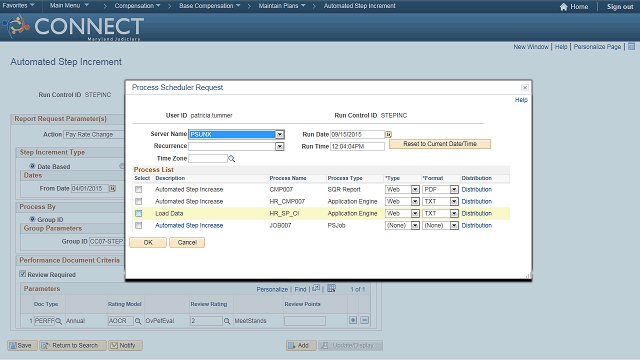640x360 pixels.
Task: Click the Time Zone lookup magnifier
Action: (x=232, y=158)
